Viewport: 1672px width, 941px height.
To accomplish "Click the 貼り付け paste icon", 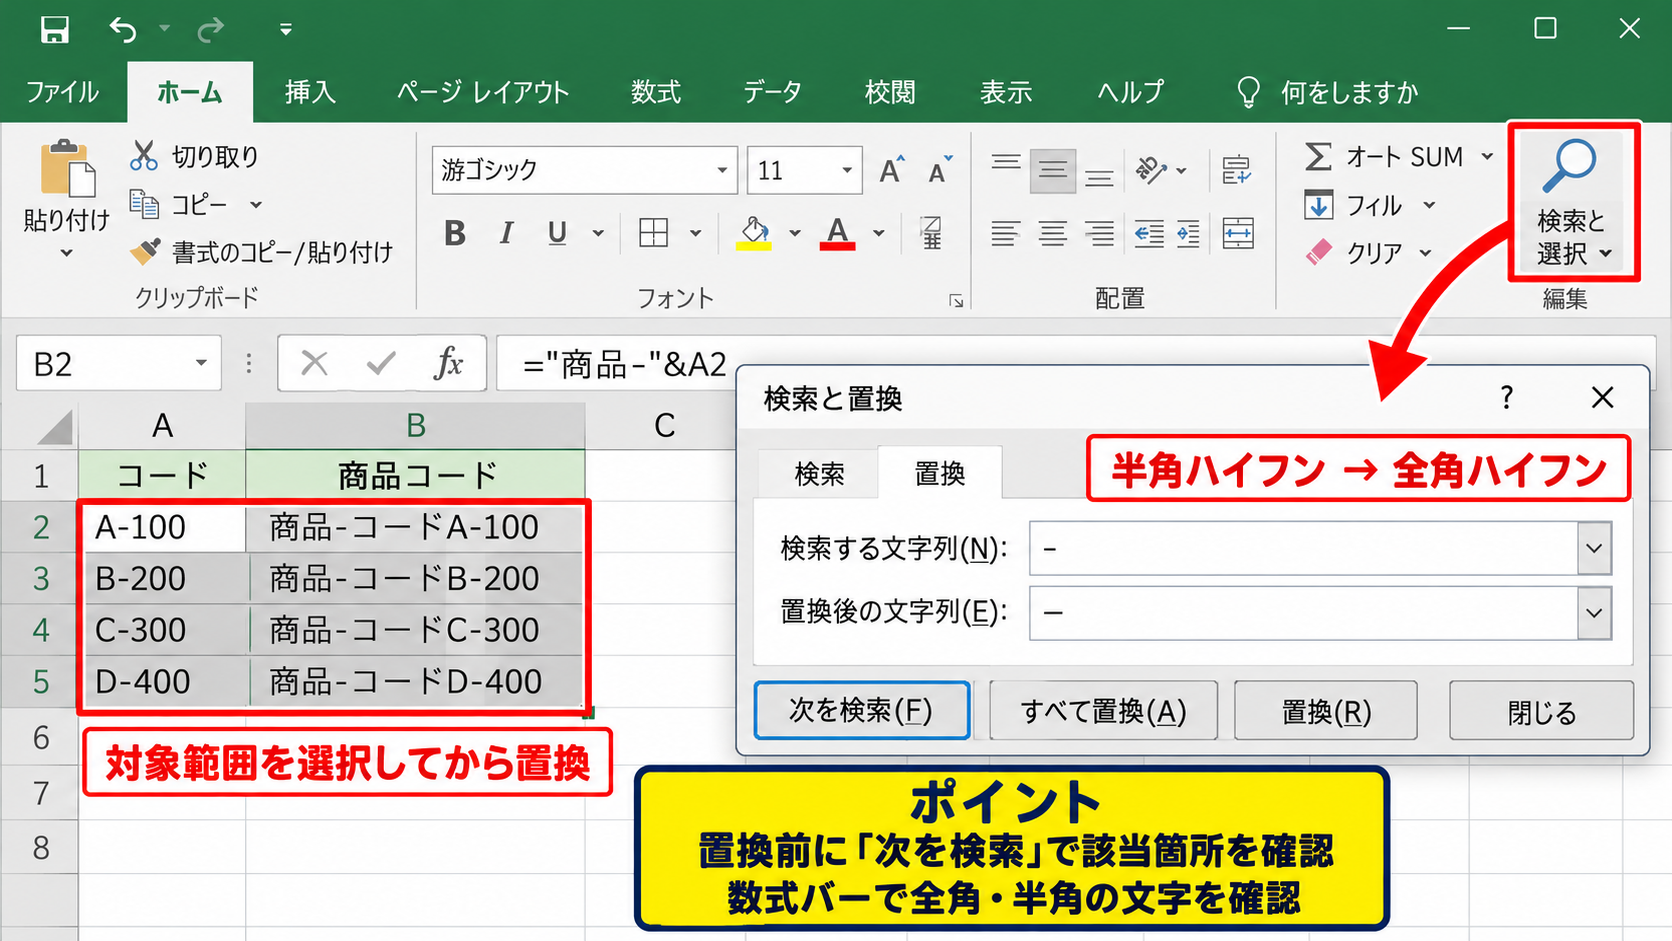I will [x=67, y=169].
